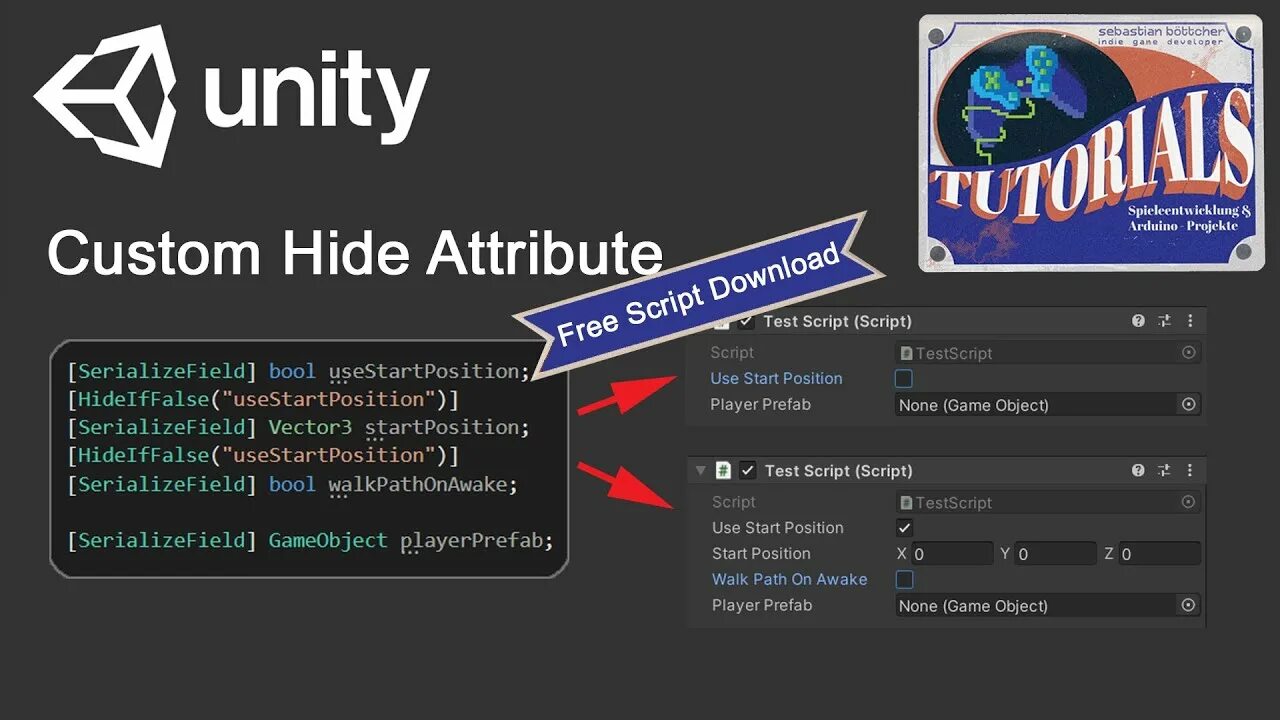Open help for the upper Test Script component
1280x720 pixels.
pos(1138,321)
